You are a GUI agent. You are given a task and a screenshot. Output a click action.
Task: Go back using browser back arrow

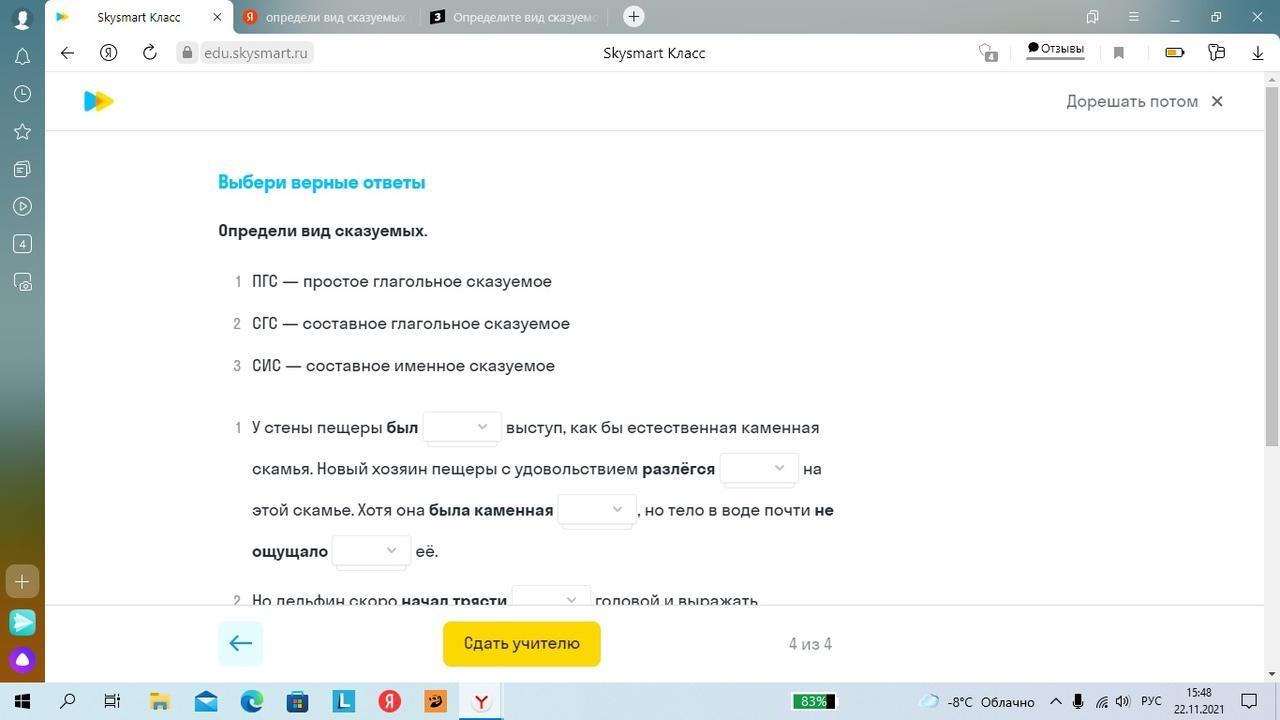[x=67, y=53]
